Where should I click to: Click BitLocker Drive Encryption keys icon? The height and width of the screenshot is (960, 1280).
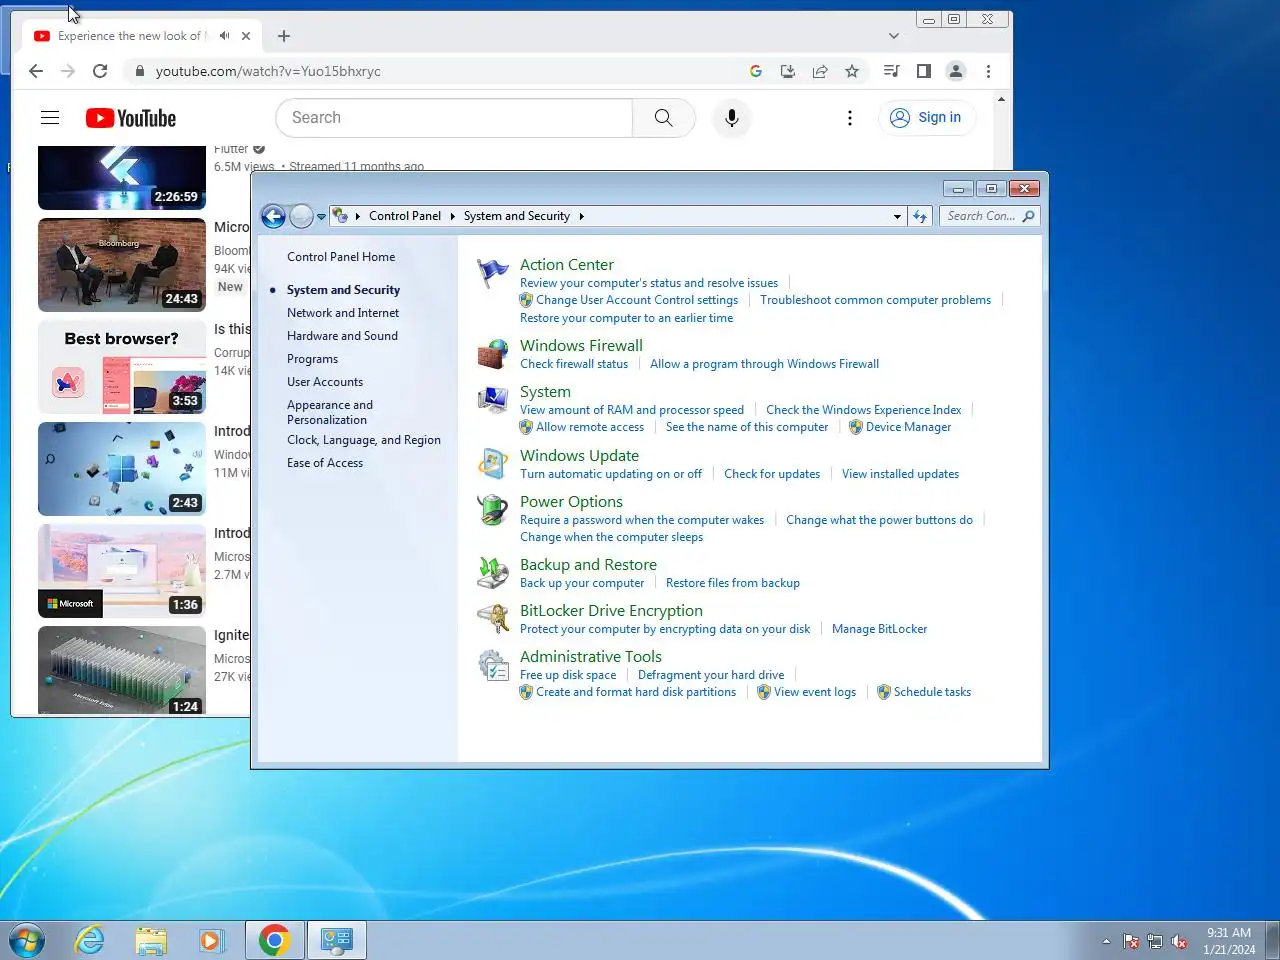tap(493, 619)
